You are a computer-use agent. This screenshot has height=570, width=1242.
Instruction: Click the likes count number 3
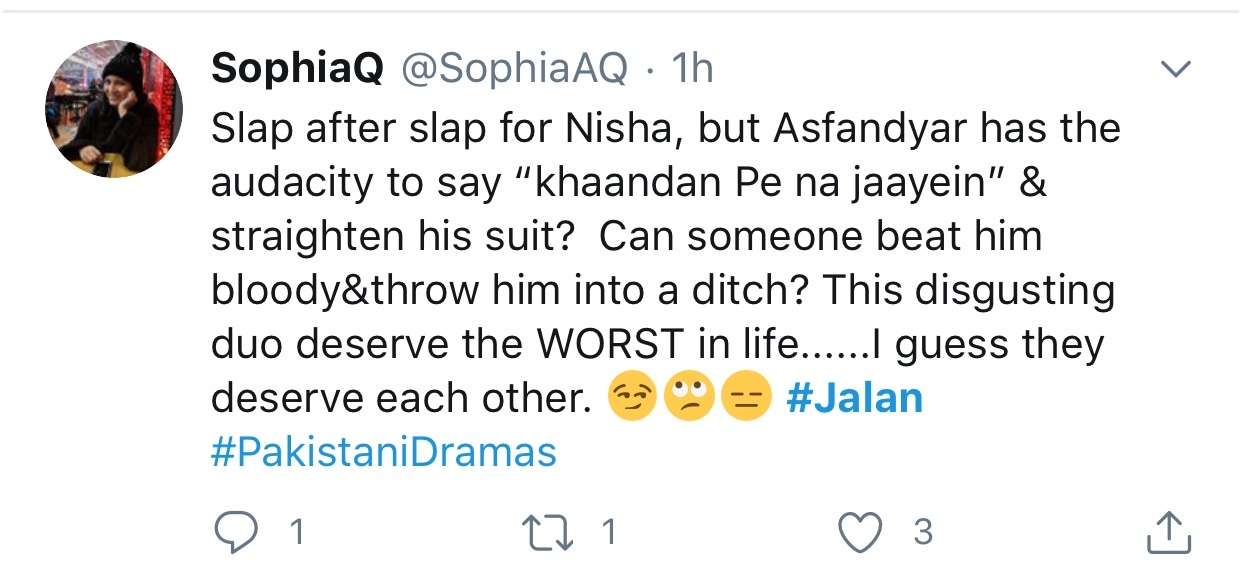[923, 533]
